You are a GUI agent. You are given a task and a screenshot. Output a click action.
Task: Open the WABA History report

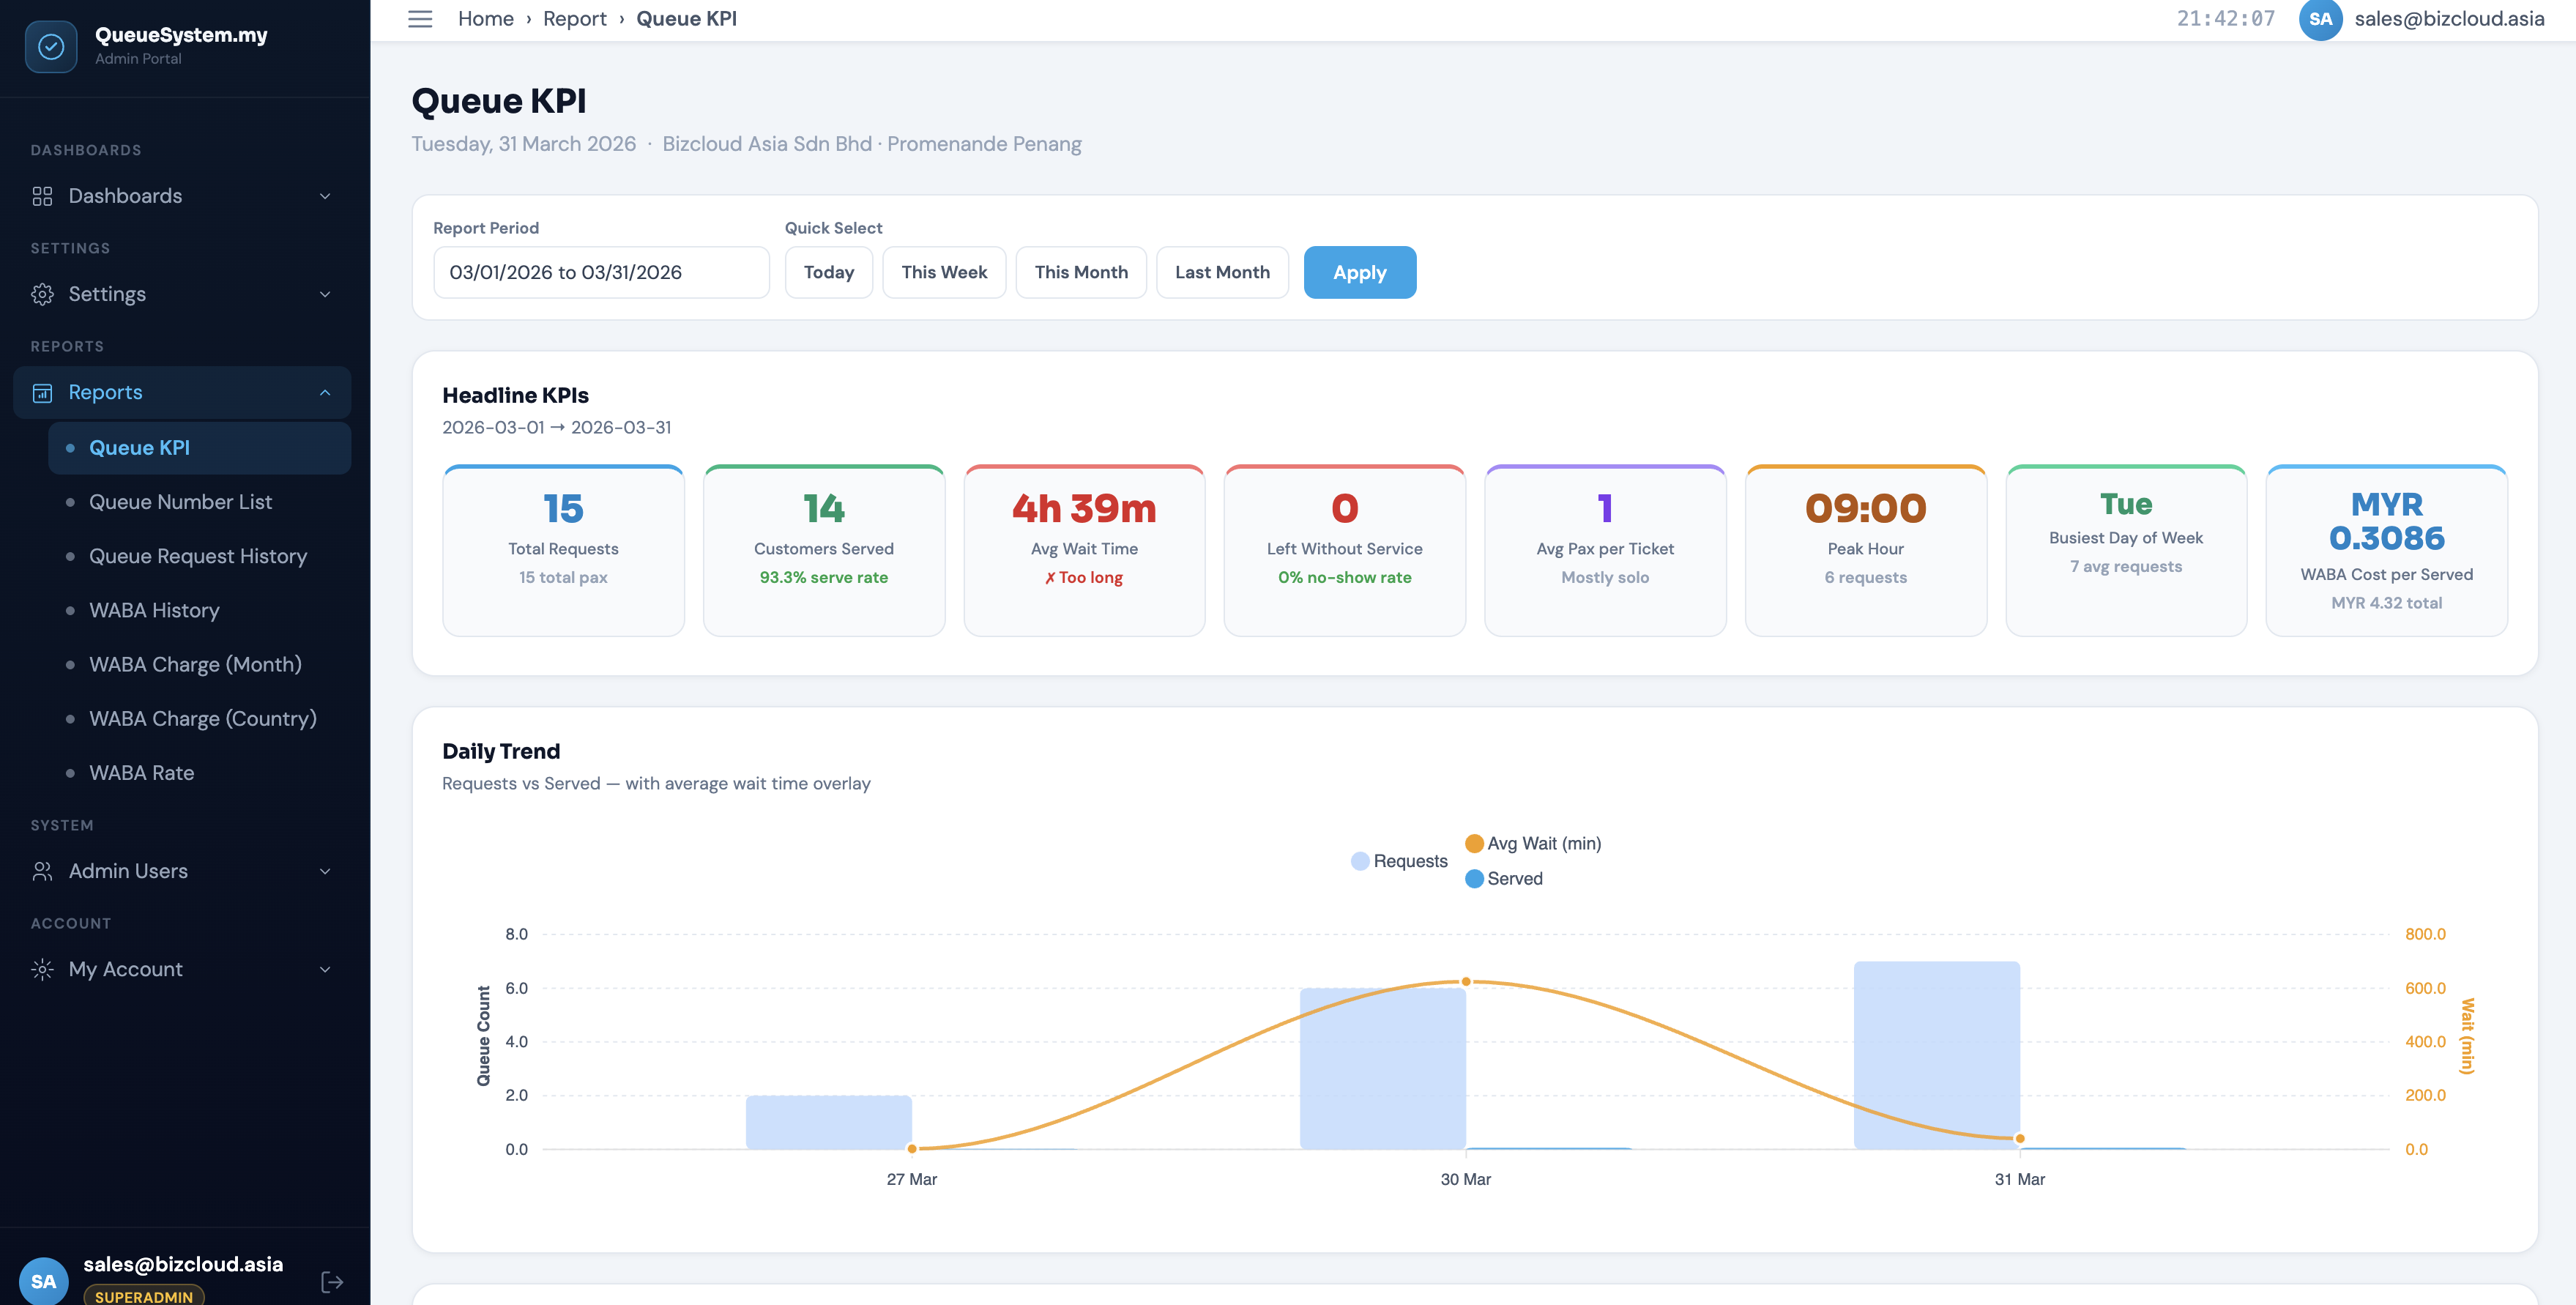[x=154, y=610]
